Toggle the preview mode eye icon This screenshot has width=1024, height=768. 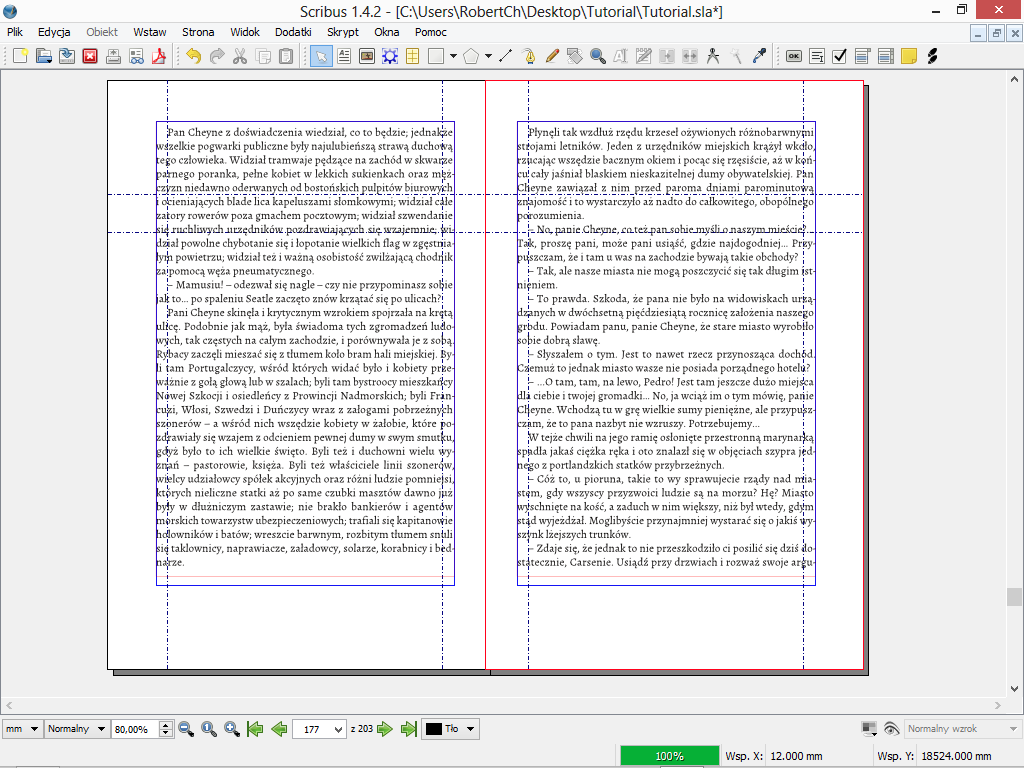[x=891, y=729]
